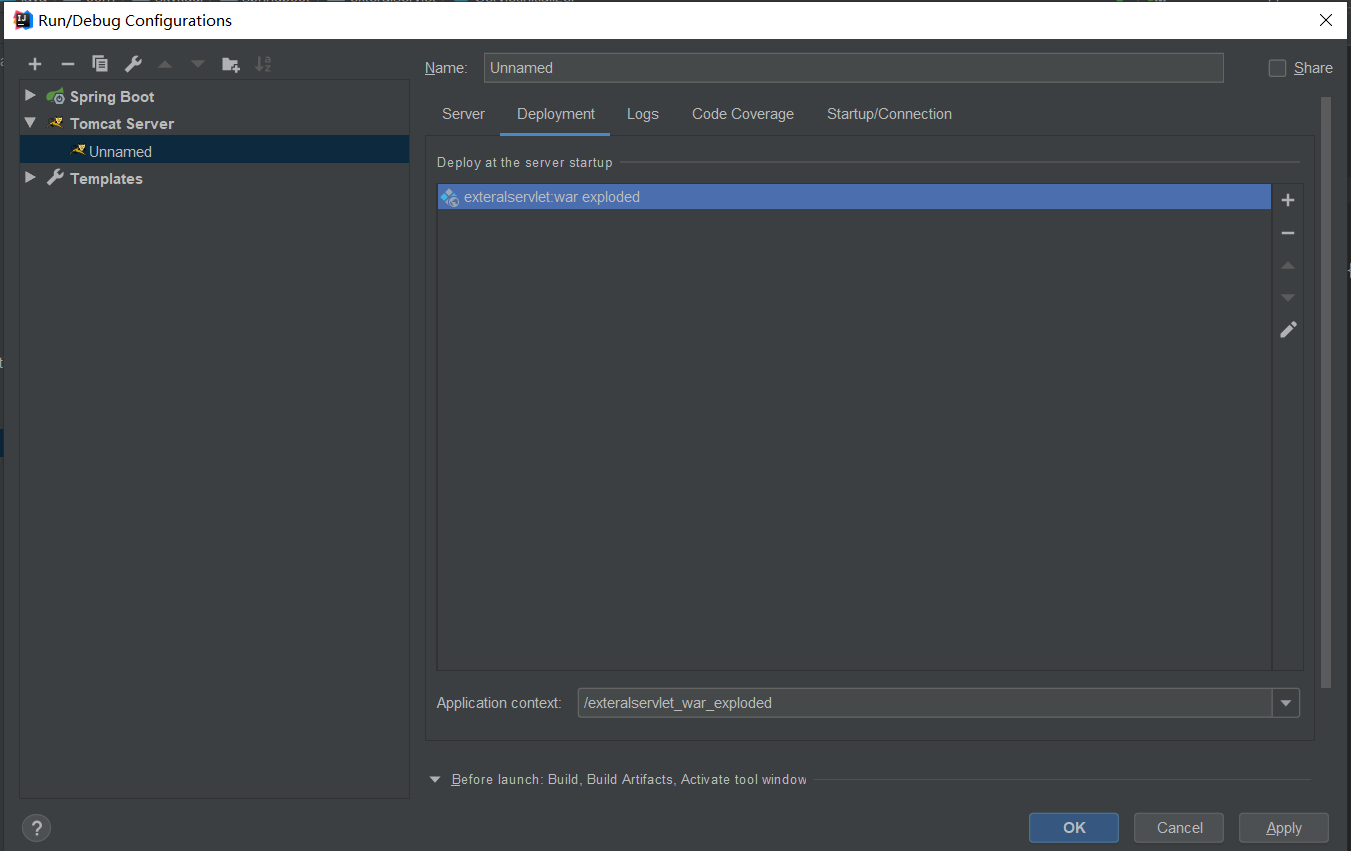
Task: Add a new run configuration
Action: 35,64
